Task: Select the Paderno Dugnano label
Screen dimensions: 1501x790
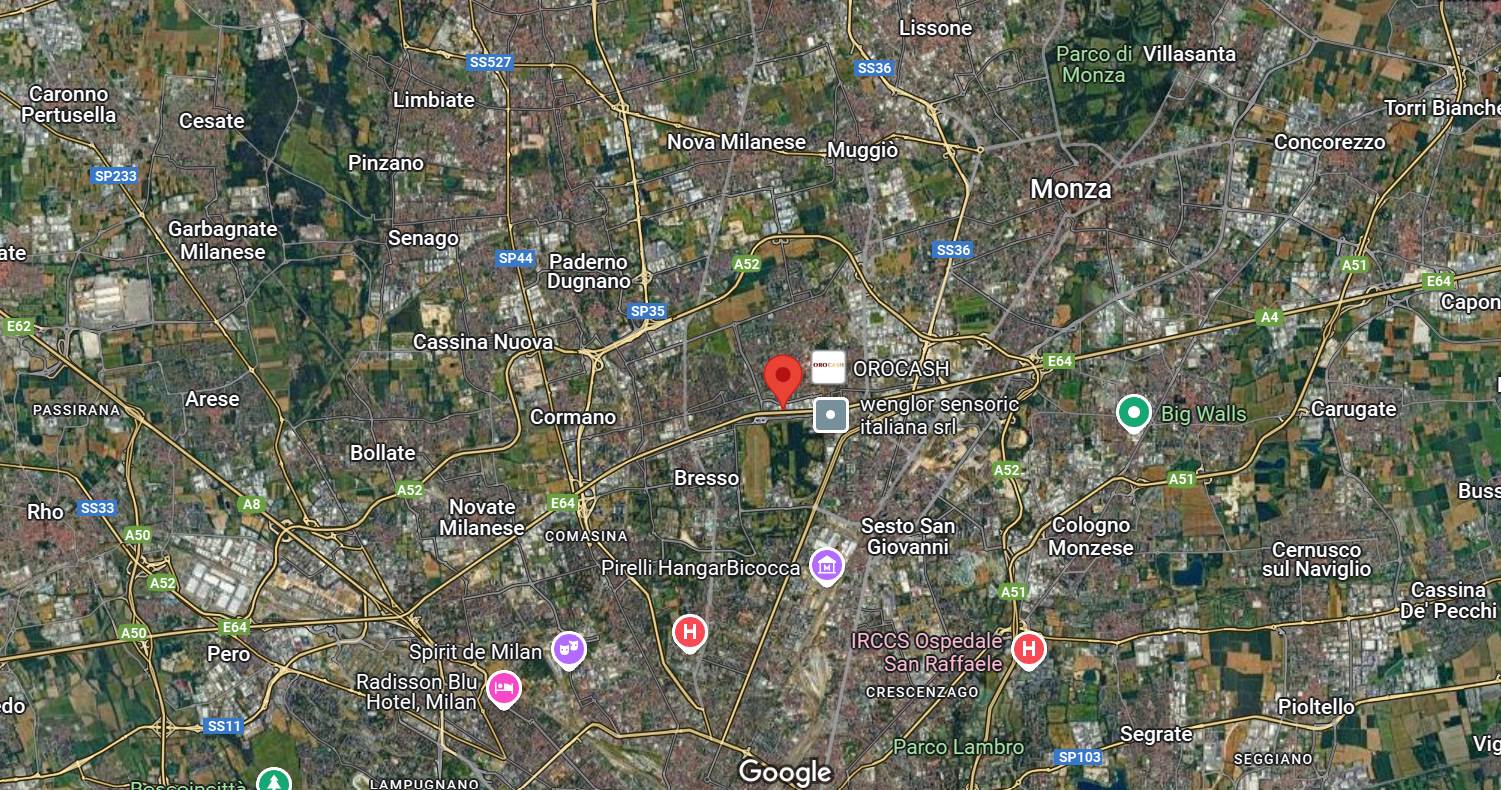Action: click(x=588, y=272)
